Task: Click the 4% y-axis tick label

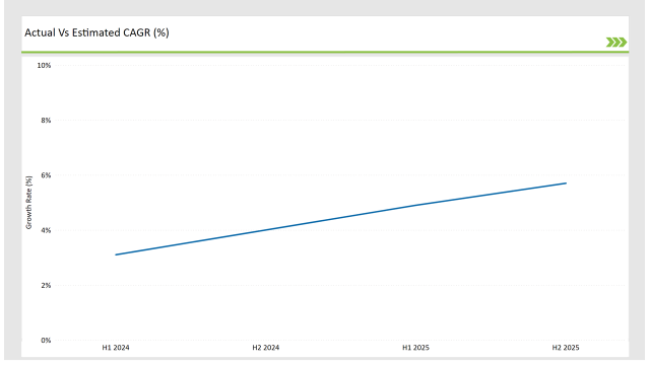Action: (x=46, y=230)
